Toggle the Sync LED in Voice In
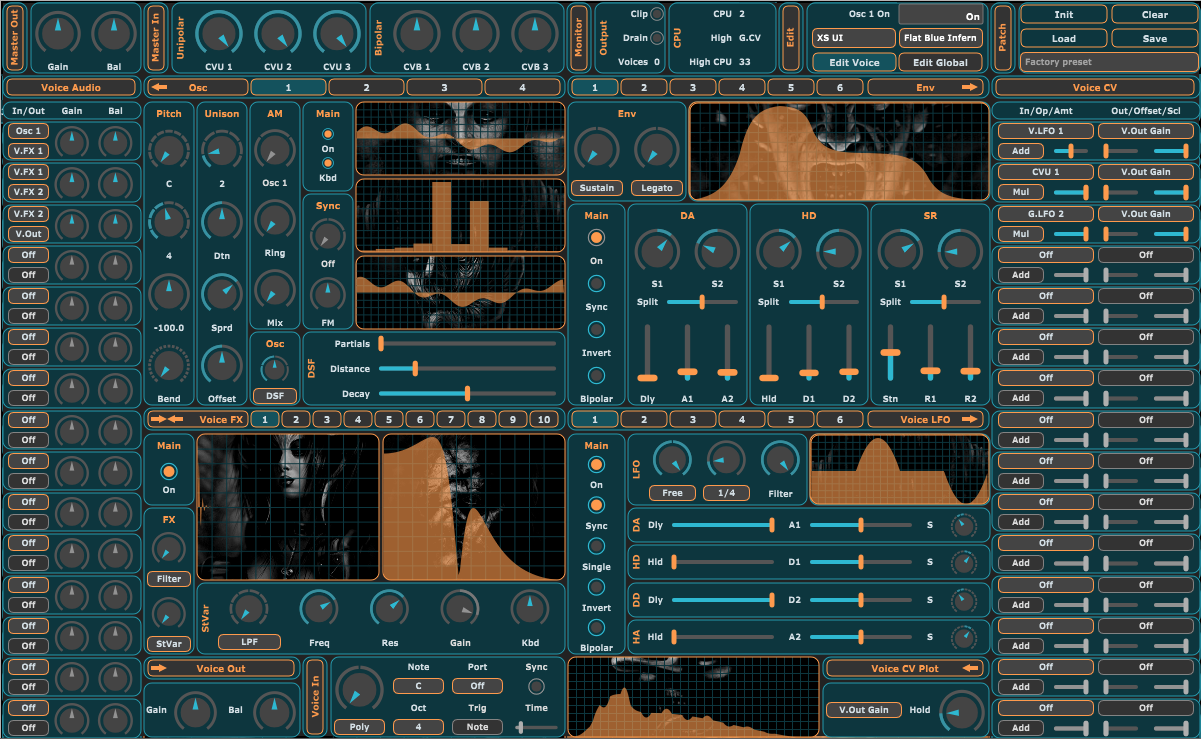The width and height of the screenshot is (1201, 739). coord(536,686)
